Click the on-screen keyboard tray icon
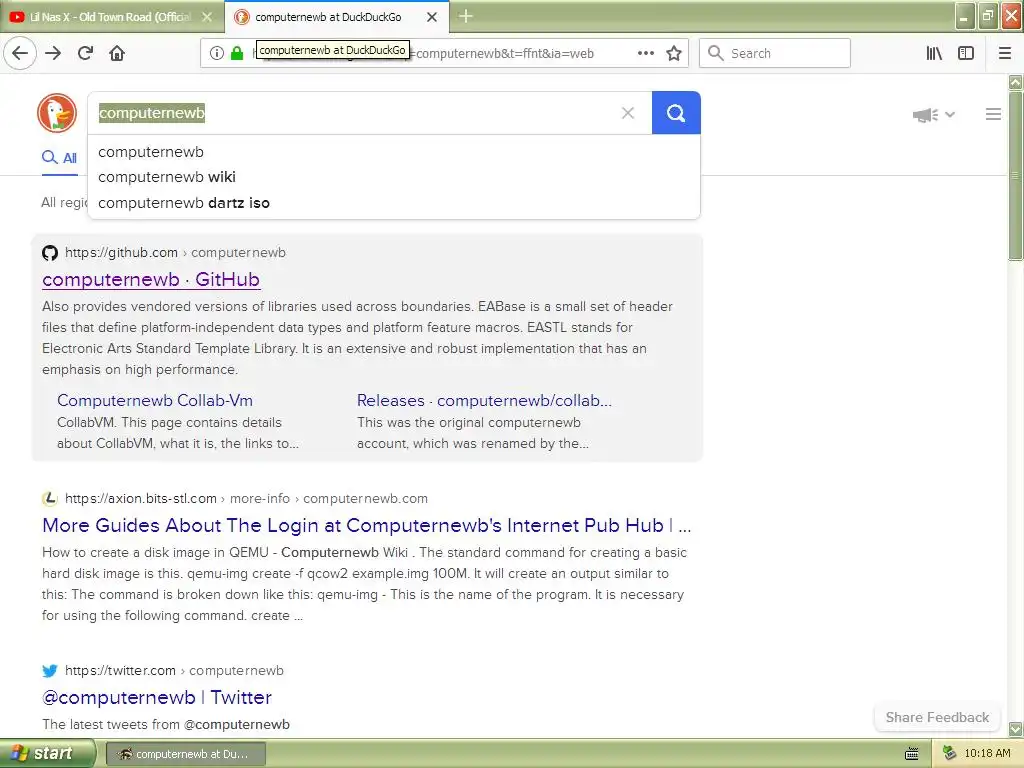 tap(912, 754)
